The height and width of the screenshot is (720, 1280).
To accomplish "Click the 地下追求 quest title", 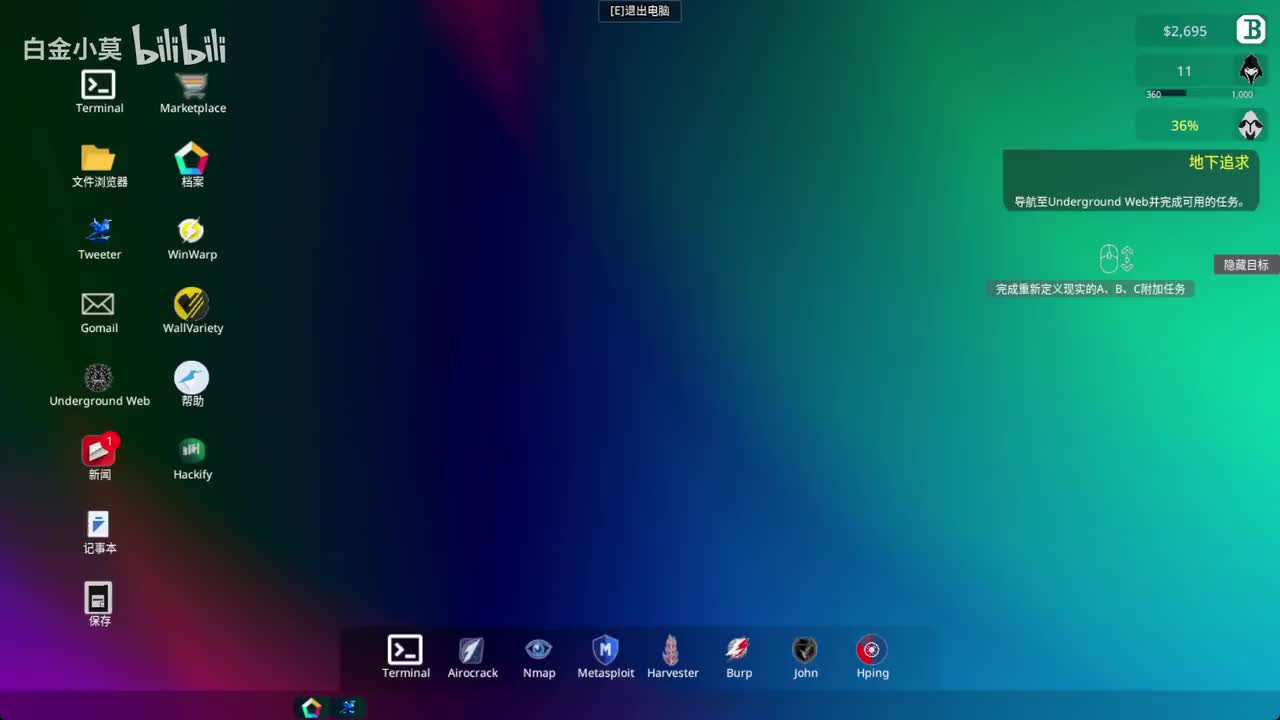I will pyautogui.click(x=1219, y=162).
